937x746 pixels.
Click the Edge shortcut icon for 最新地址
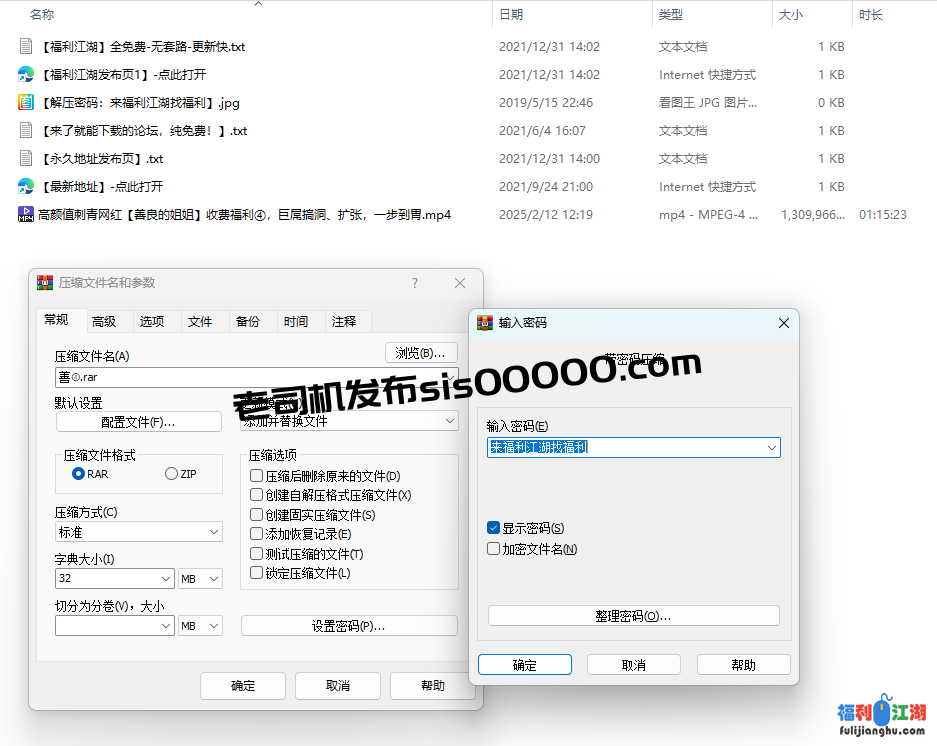pyautogui.click(x=26, y=186)
